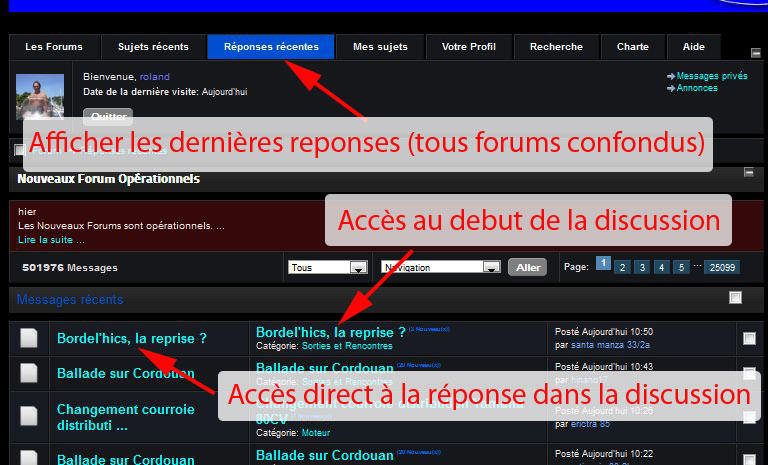Click roland's profile avatar picture
Screen dimensions: 768x465
[x=40, y=96]
